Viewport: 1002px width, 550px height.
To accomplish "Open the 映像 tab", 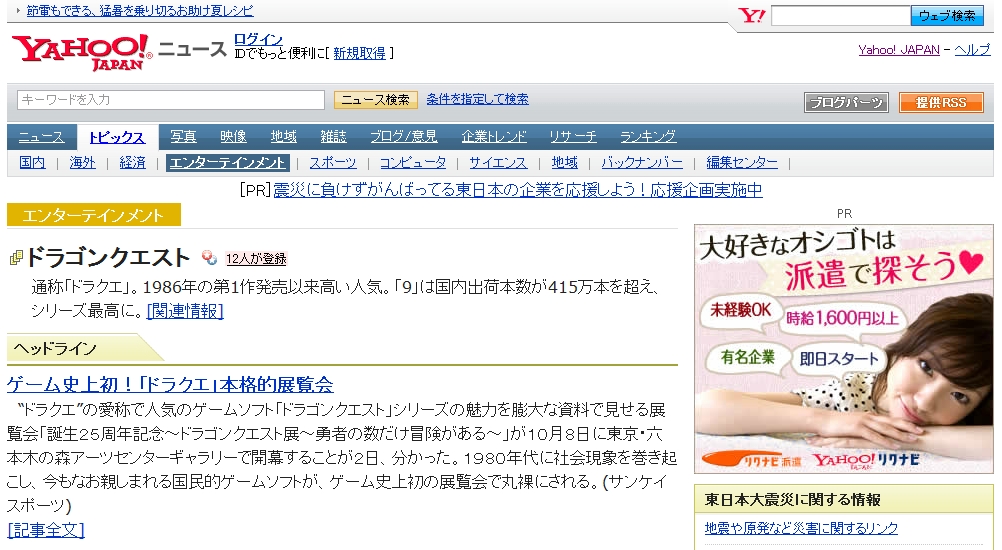I will (x=233, y=137).
